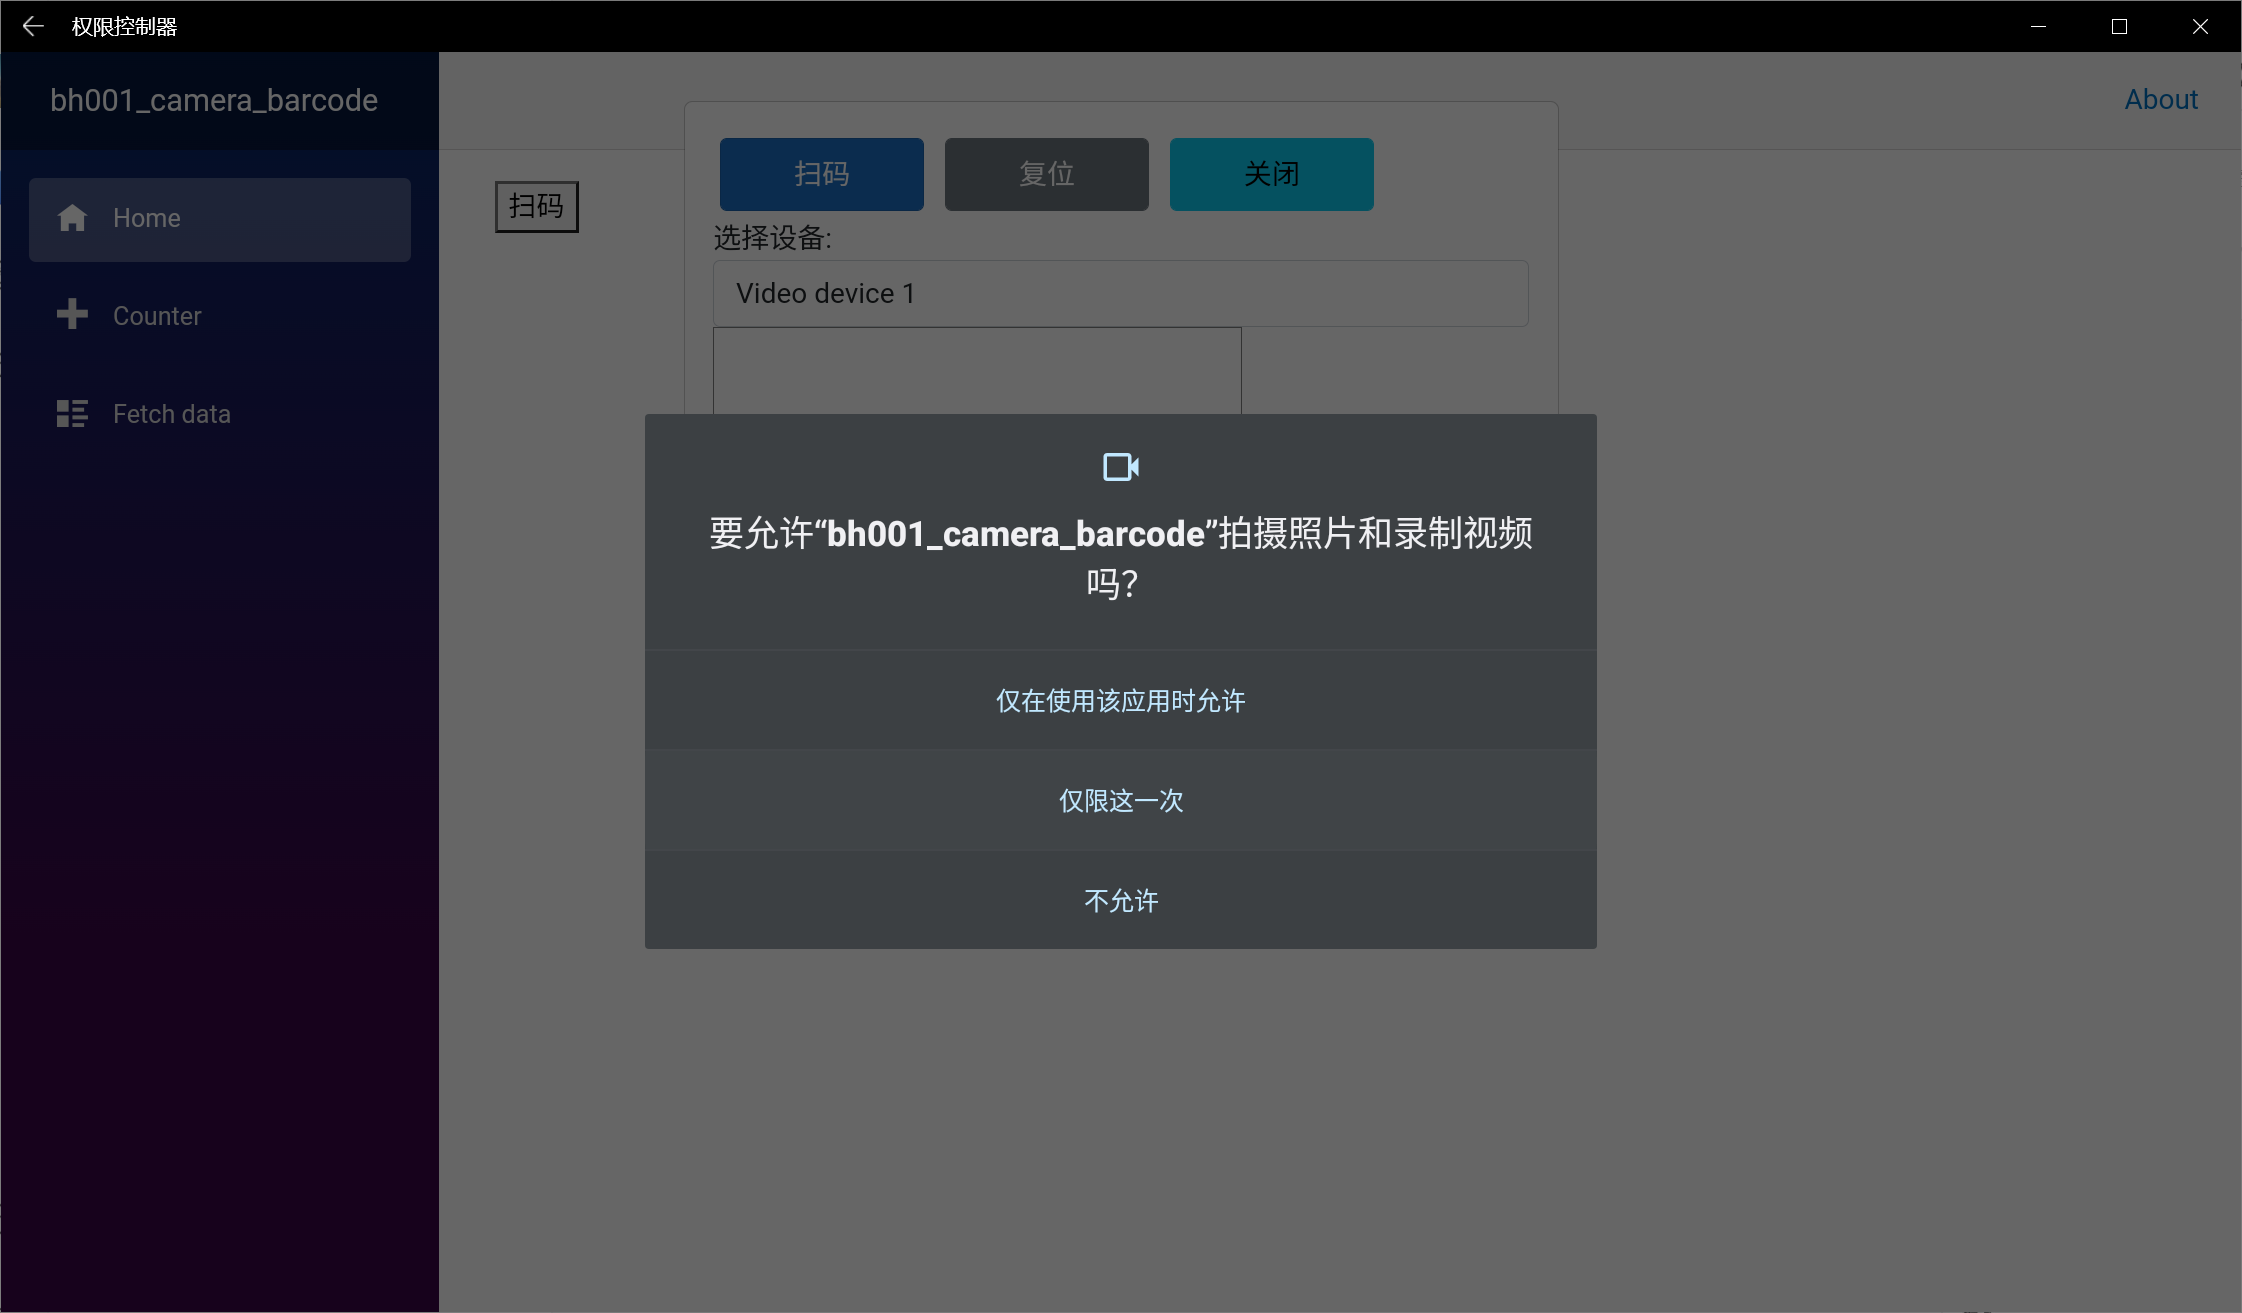
Task: Open the Counter navigation item
Action: [x=220, y=316]
